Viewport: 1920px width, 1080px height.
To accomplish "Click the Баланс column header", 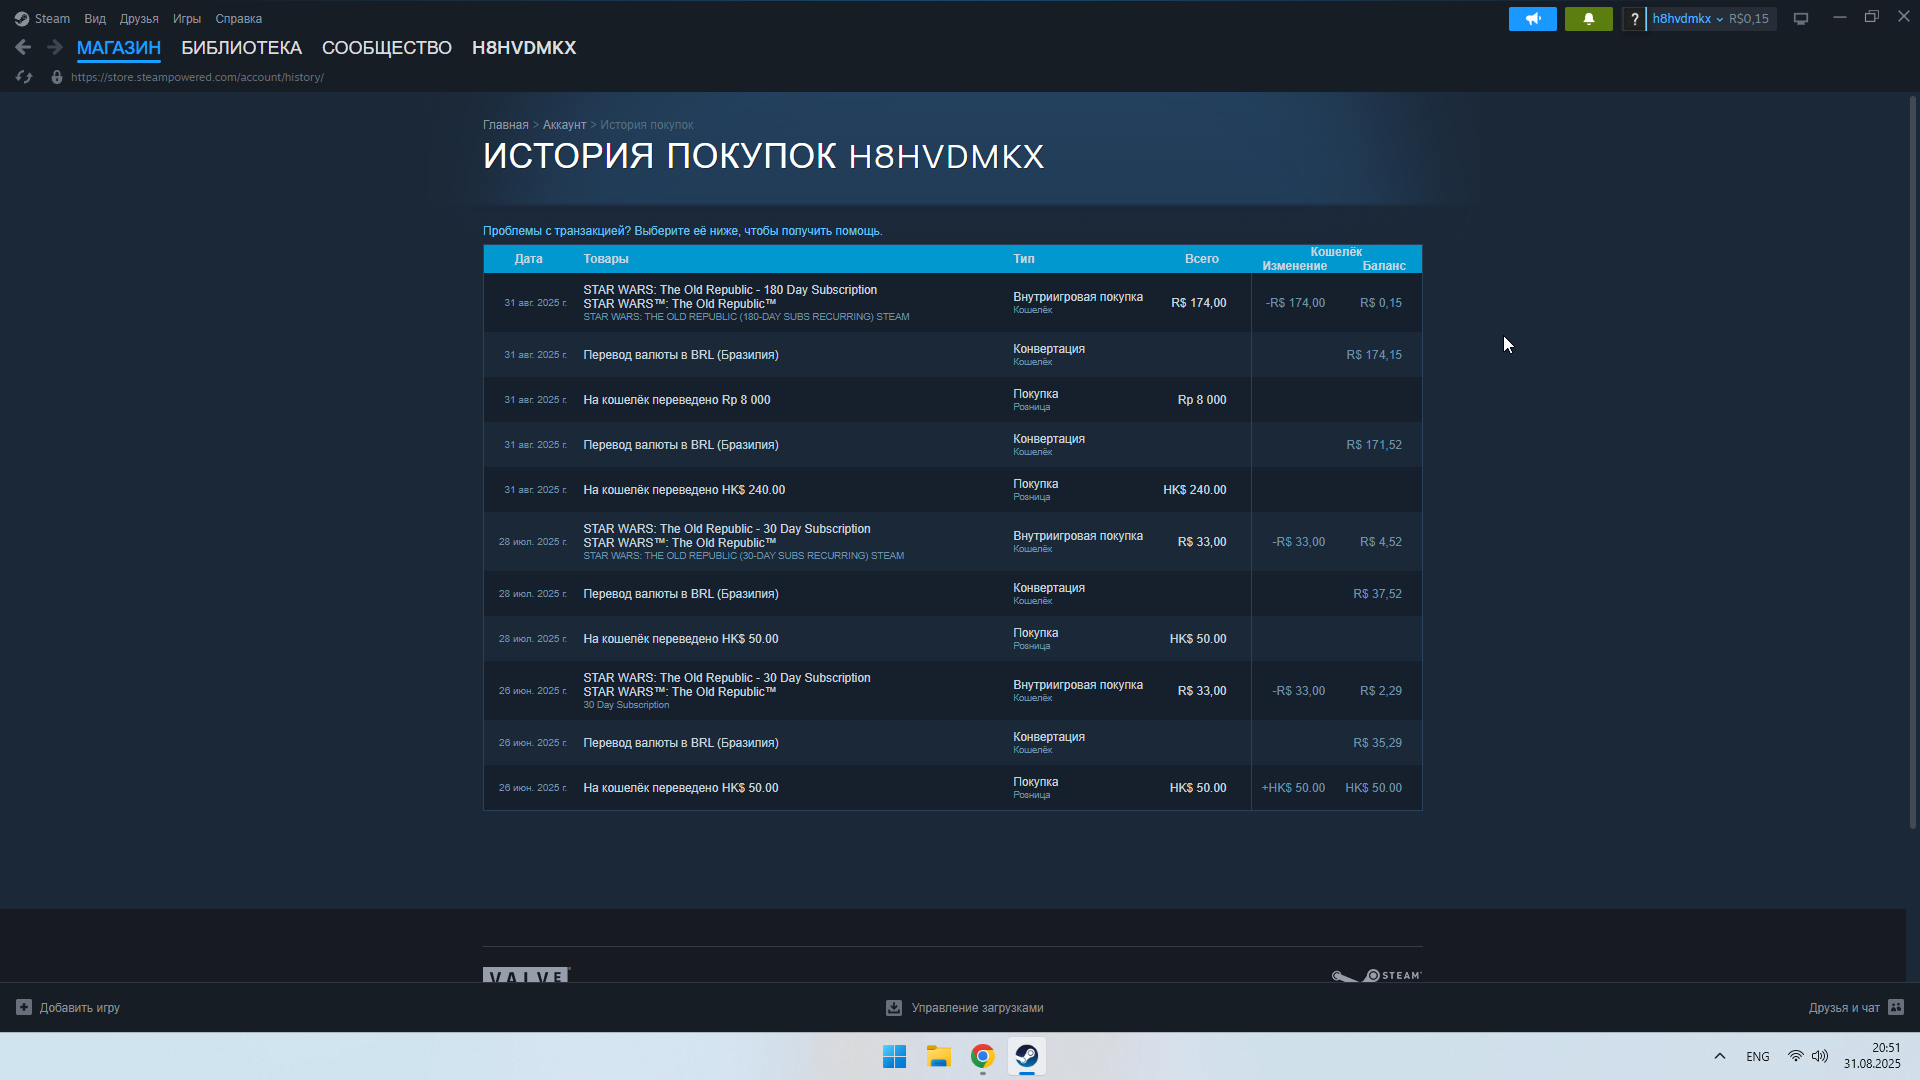I will (x=1384, y=266).
